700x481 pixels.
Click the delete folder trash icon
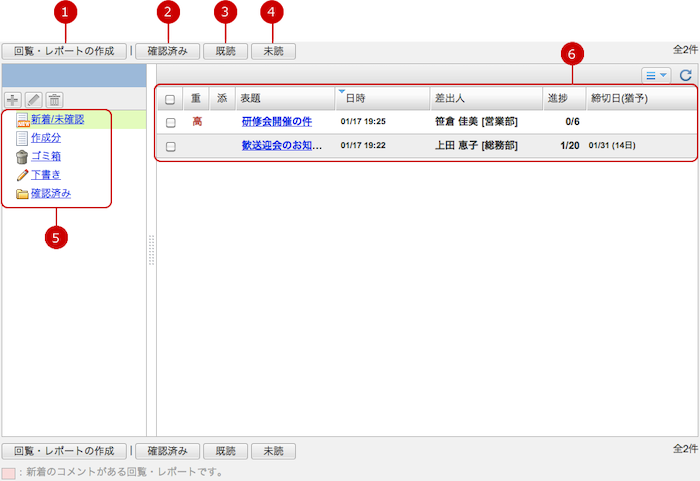click(x=54, y=100)
